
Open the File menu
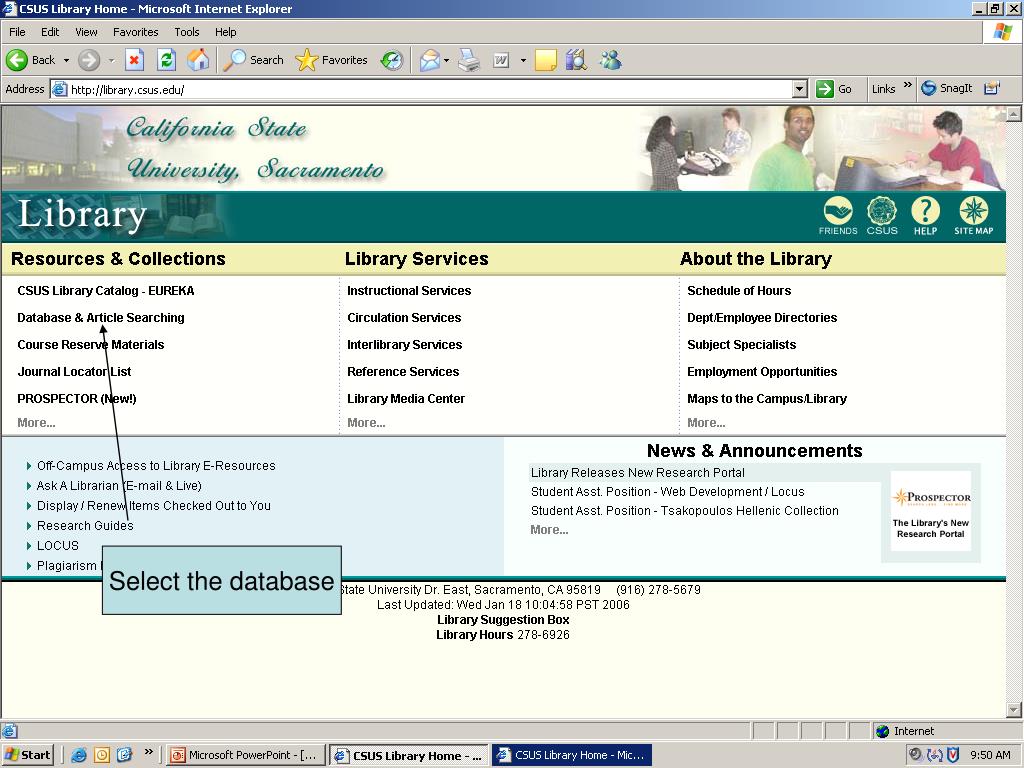point(17,32)
